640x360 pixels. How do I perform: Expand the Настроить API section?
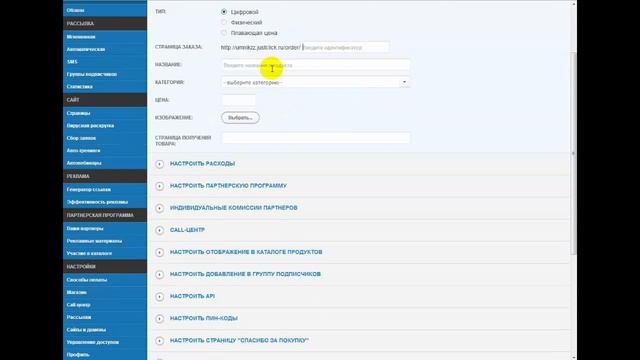tap(192, 296)
